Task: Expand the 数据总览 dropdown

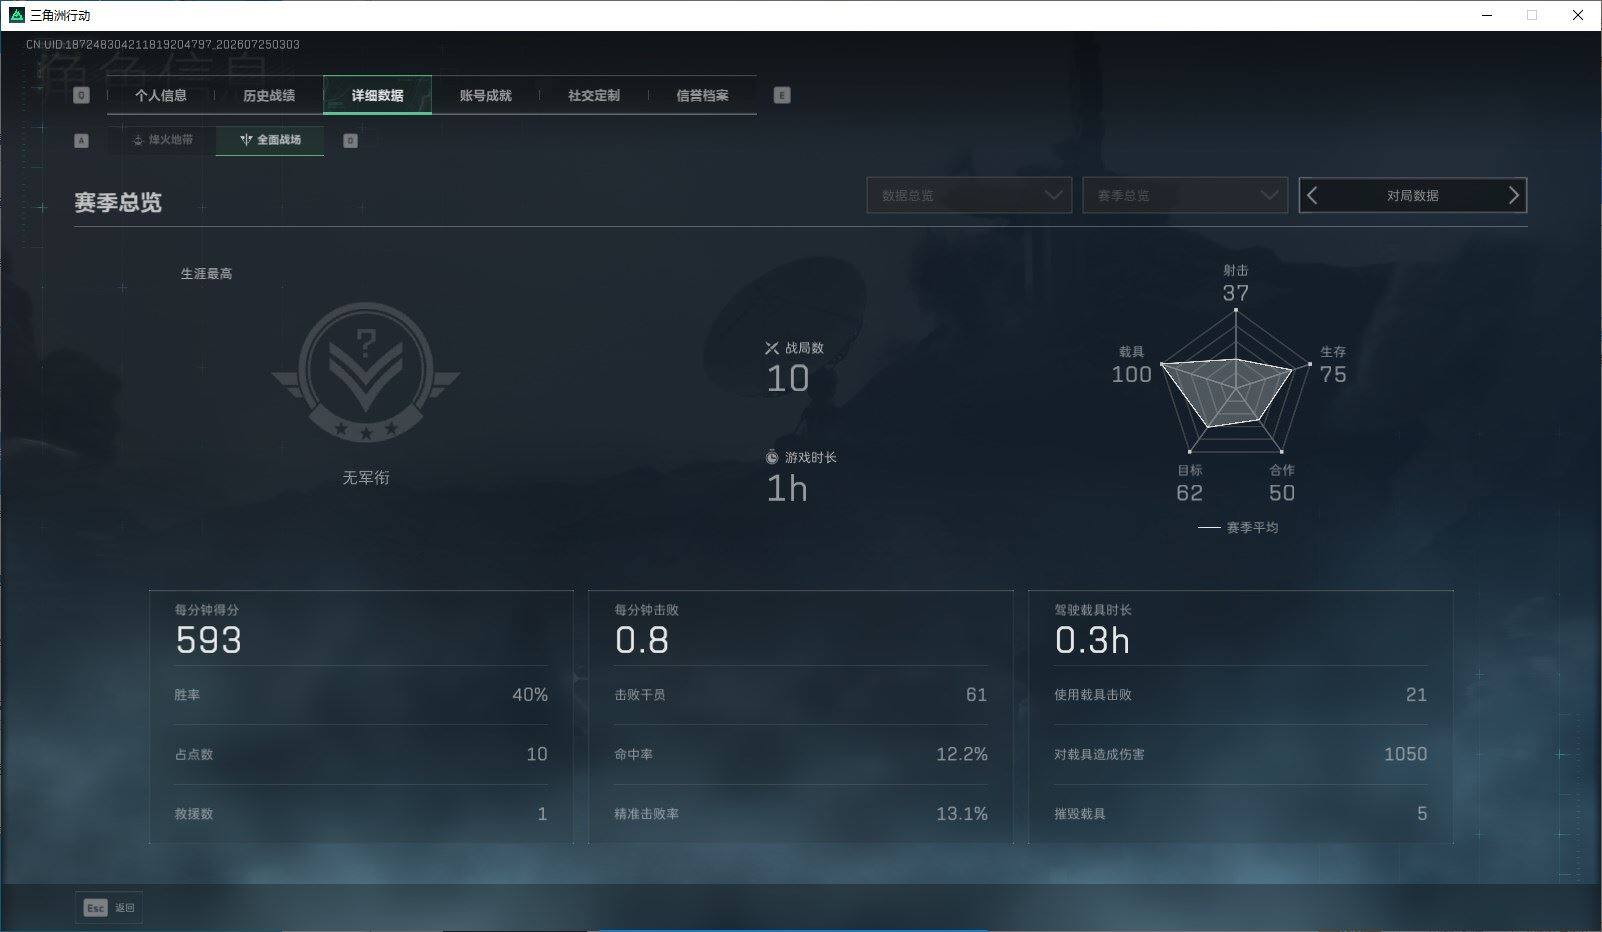Action: tap(969, 195)
